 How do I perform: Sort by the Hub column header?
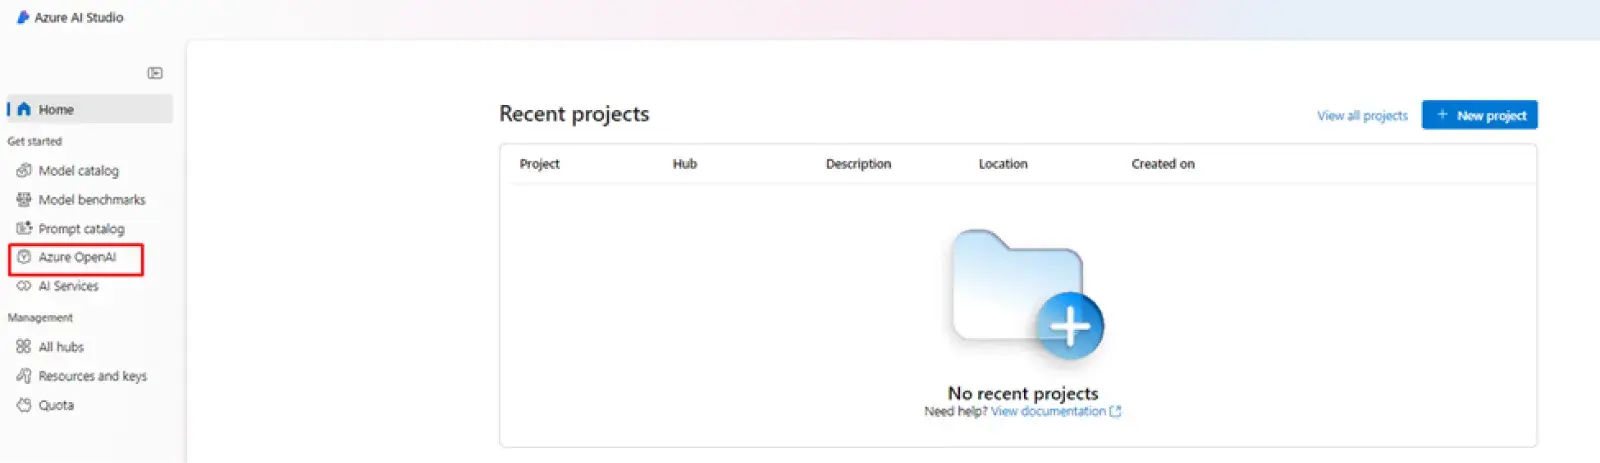[685, 164]
